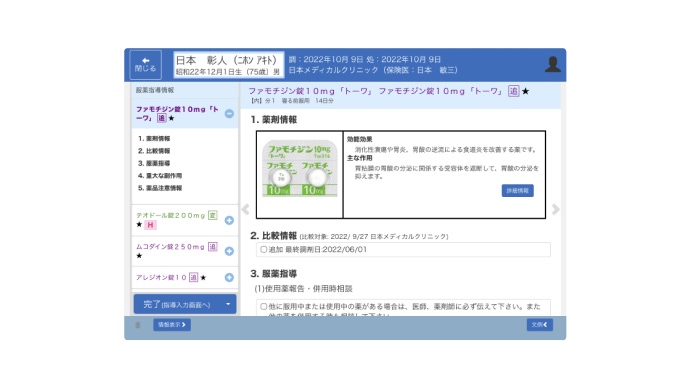Viewport: 690px width, 388px height.
Task: Open the dropdown arrow on 完了 button
Action: click(228, 304)
